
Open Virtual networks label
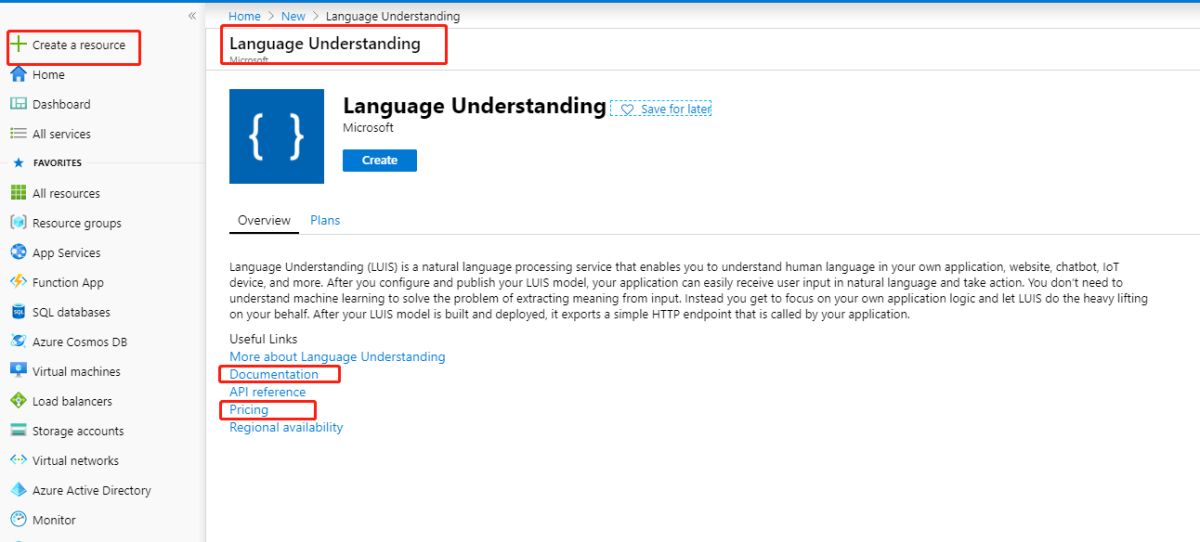[75, 461]
